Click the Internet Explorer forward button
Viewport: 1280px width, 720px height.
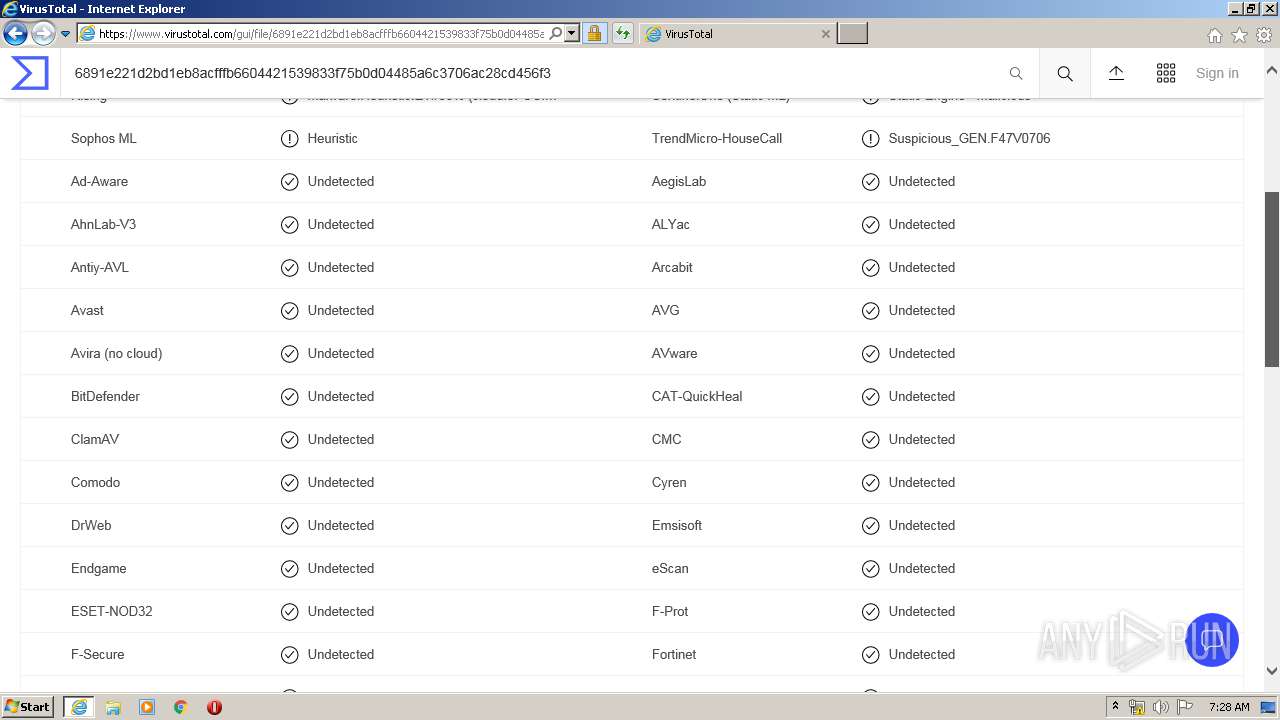point(42,33)
